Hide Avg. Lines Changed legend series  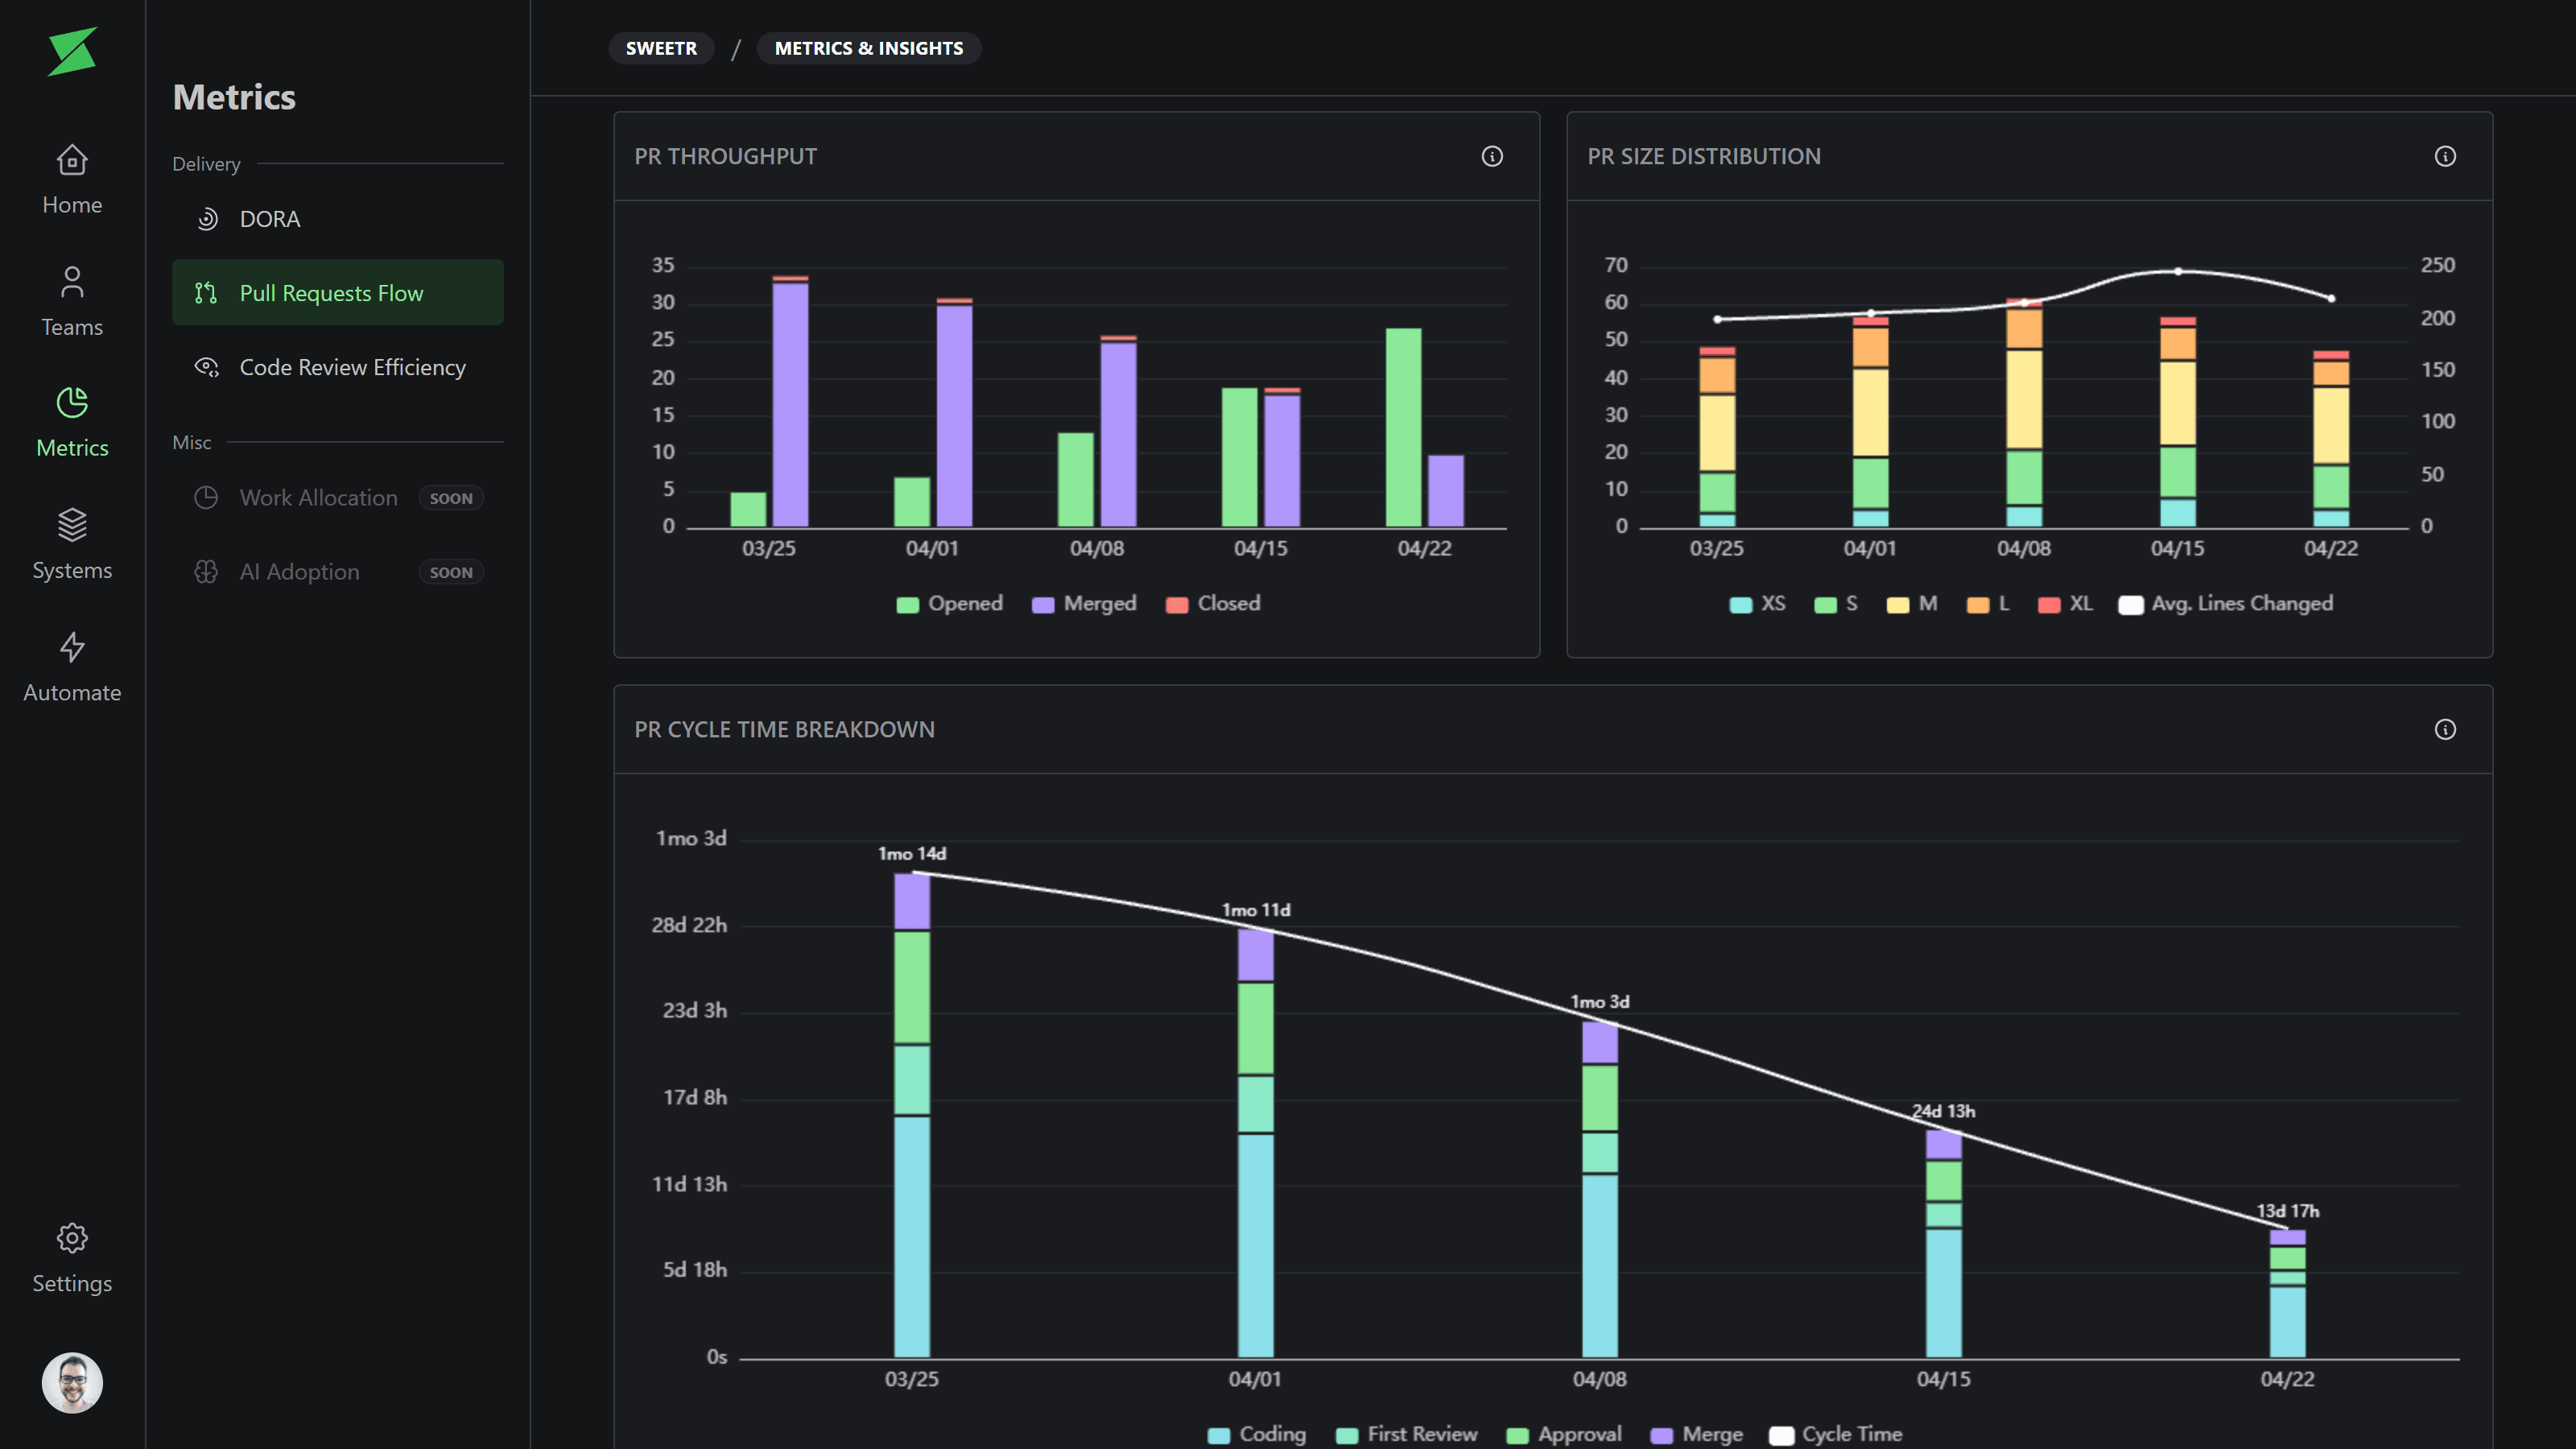point(2226,603)
